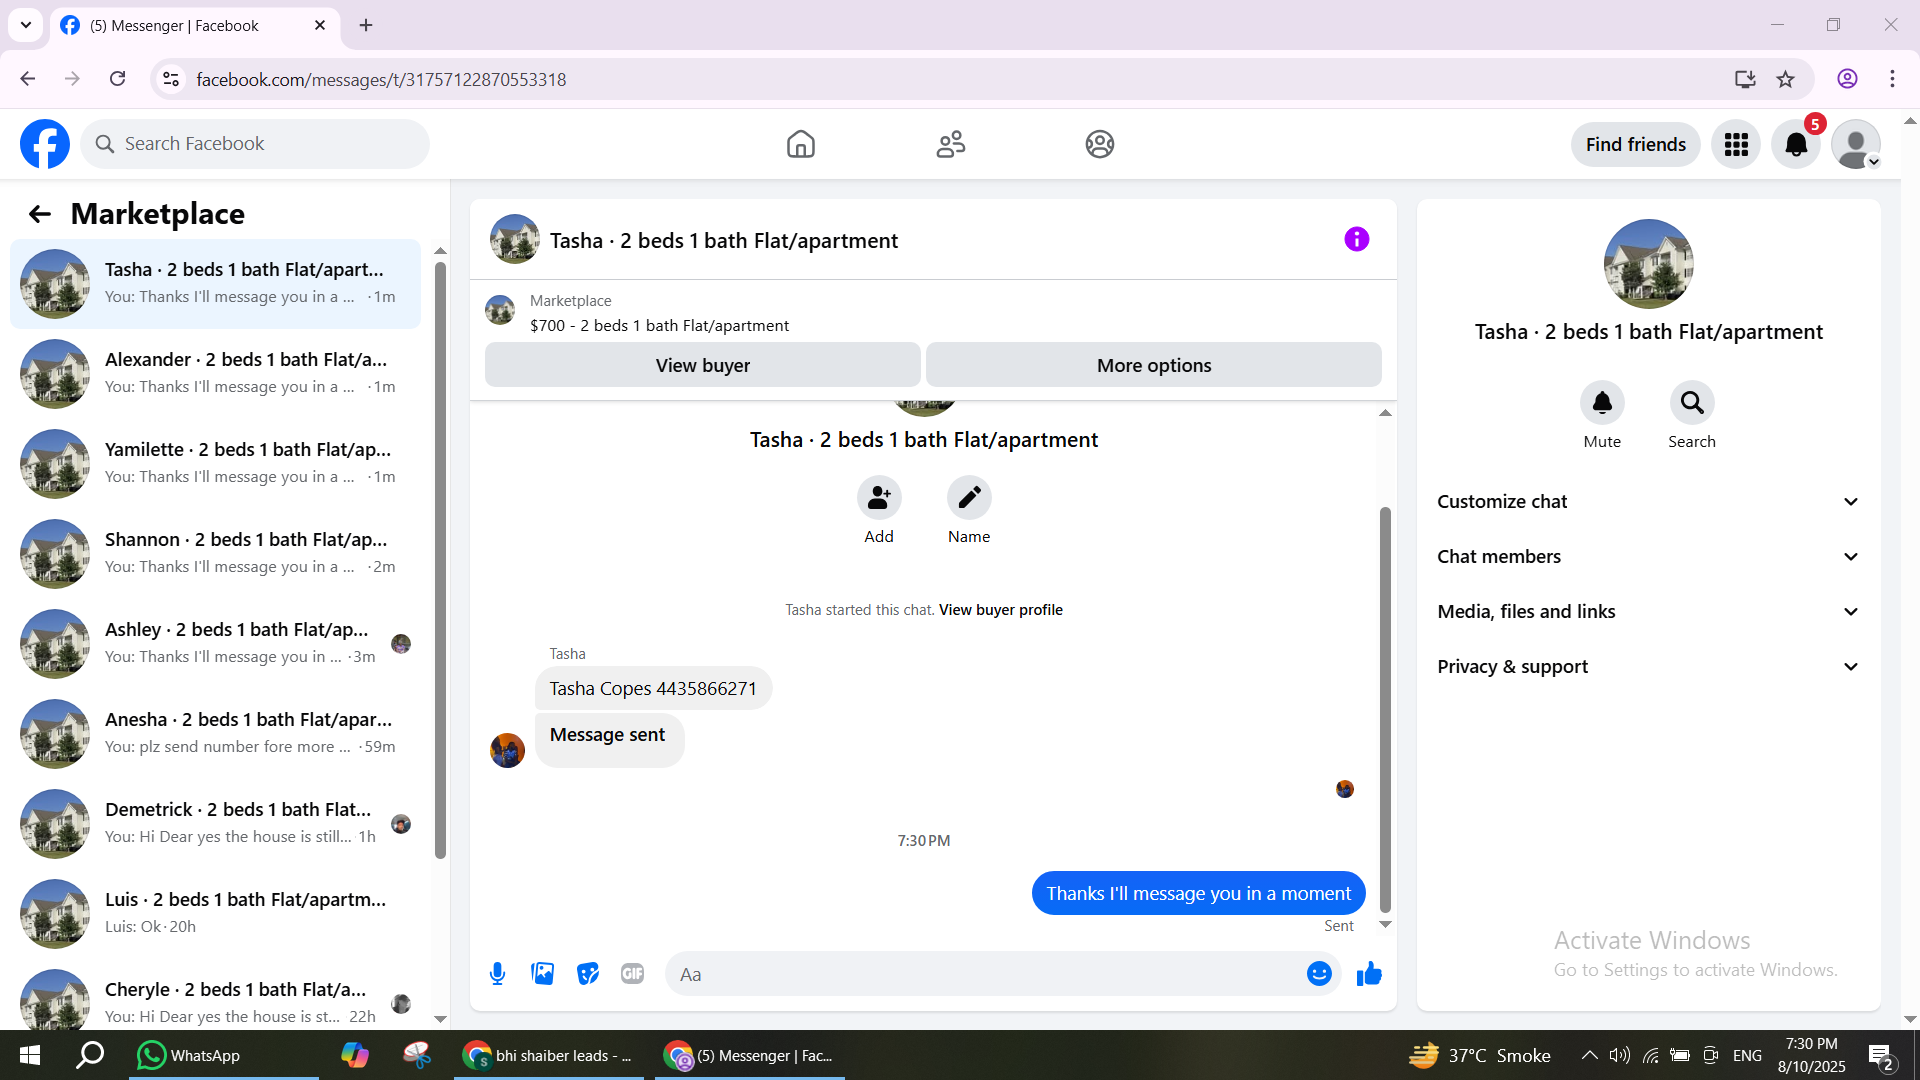Click the conversation list scrollbar
1920x1080 pixels.
tap(440, 560)
